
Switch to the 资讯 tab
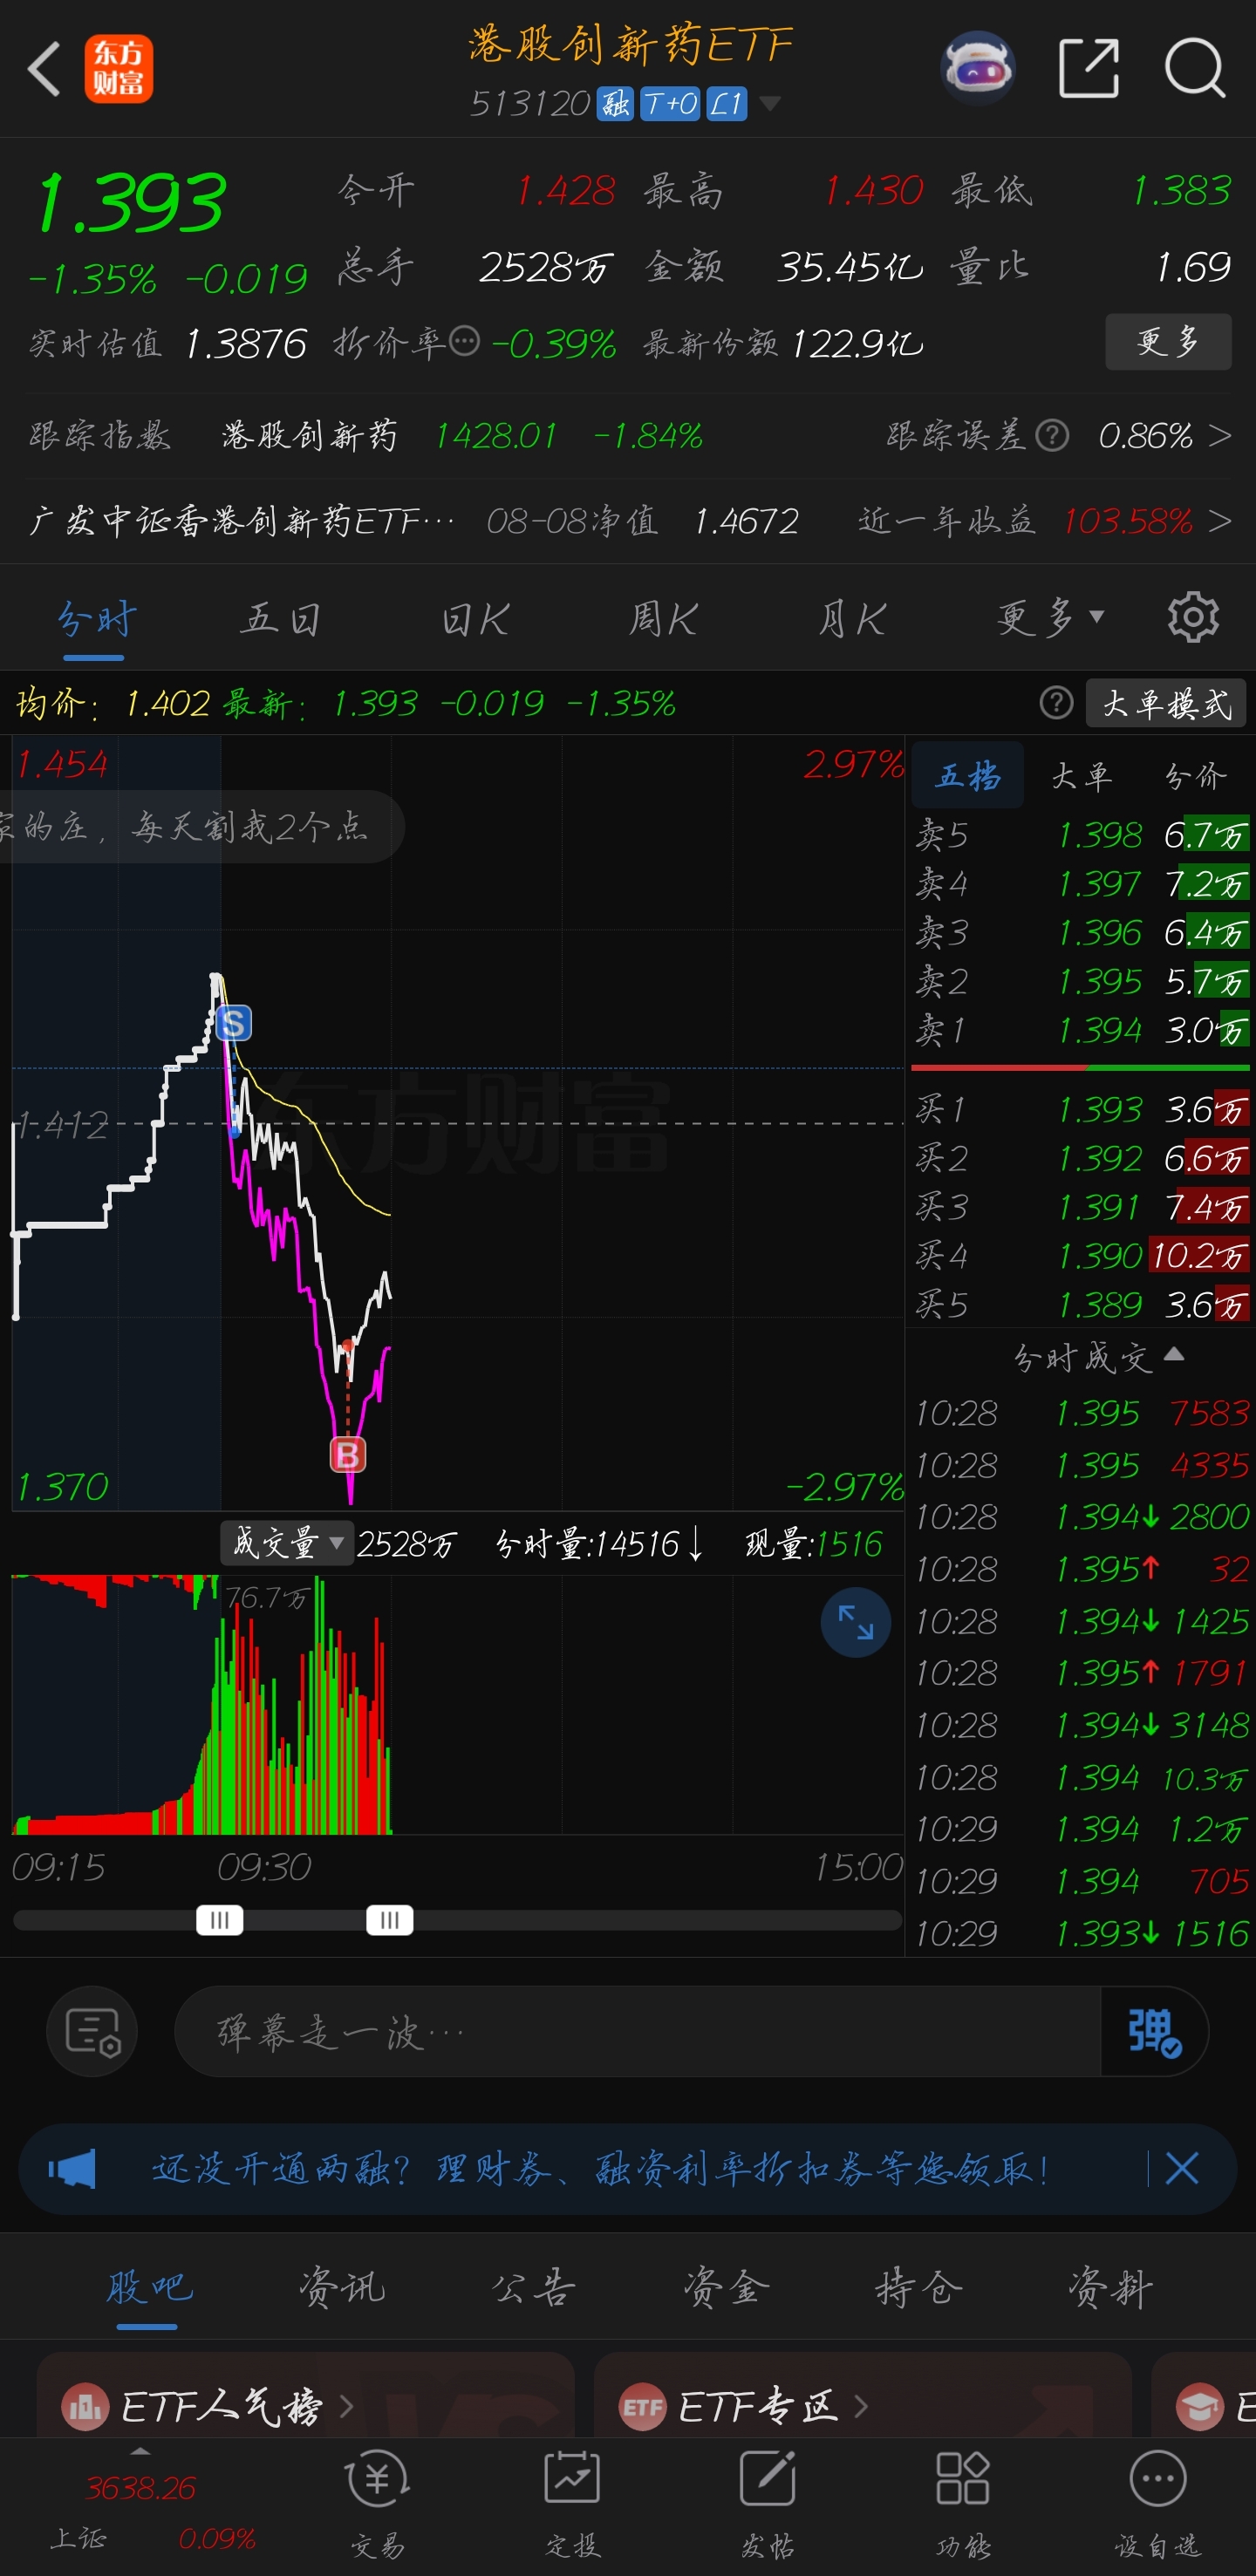click(341, 2287)
